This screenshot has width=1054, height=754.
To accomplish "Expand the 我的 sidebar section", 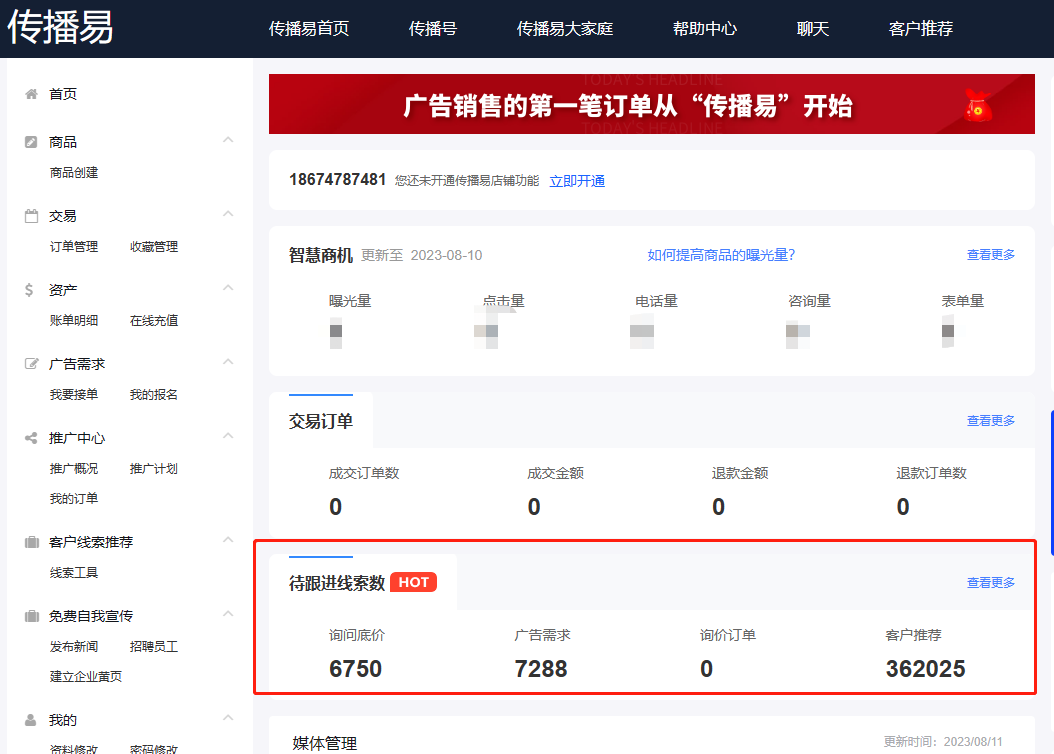I will [228, 719].
